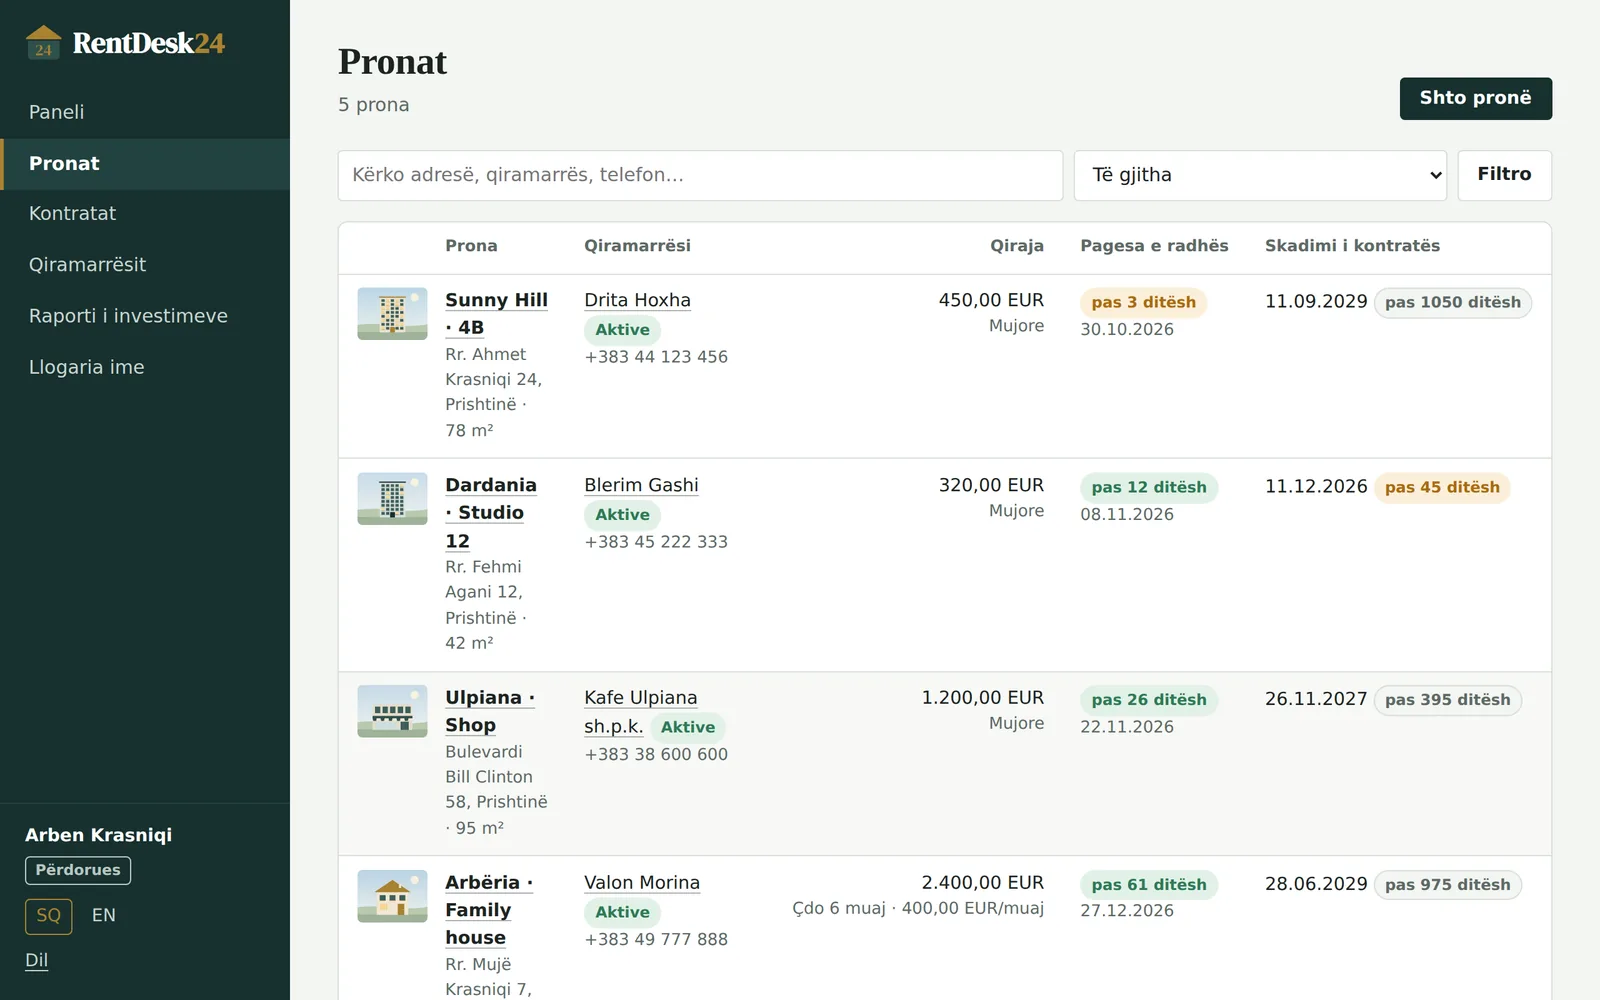This screenshot has width=1600, height=1000.
Task: Open Sunny Hill · 4B property link
Action: pyautogui.click(x=496, y=313)
